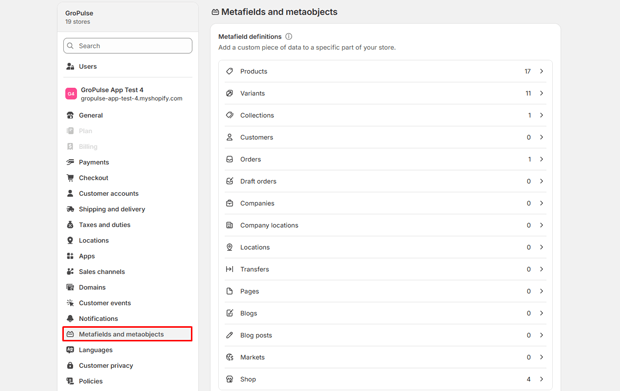
Task: Open Products metafield definitions
Action: pos(386,71)
